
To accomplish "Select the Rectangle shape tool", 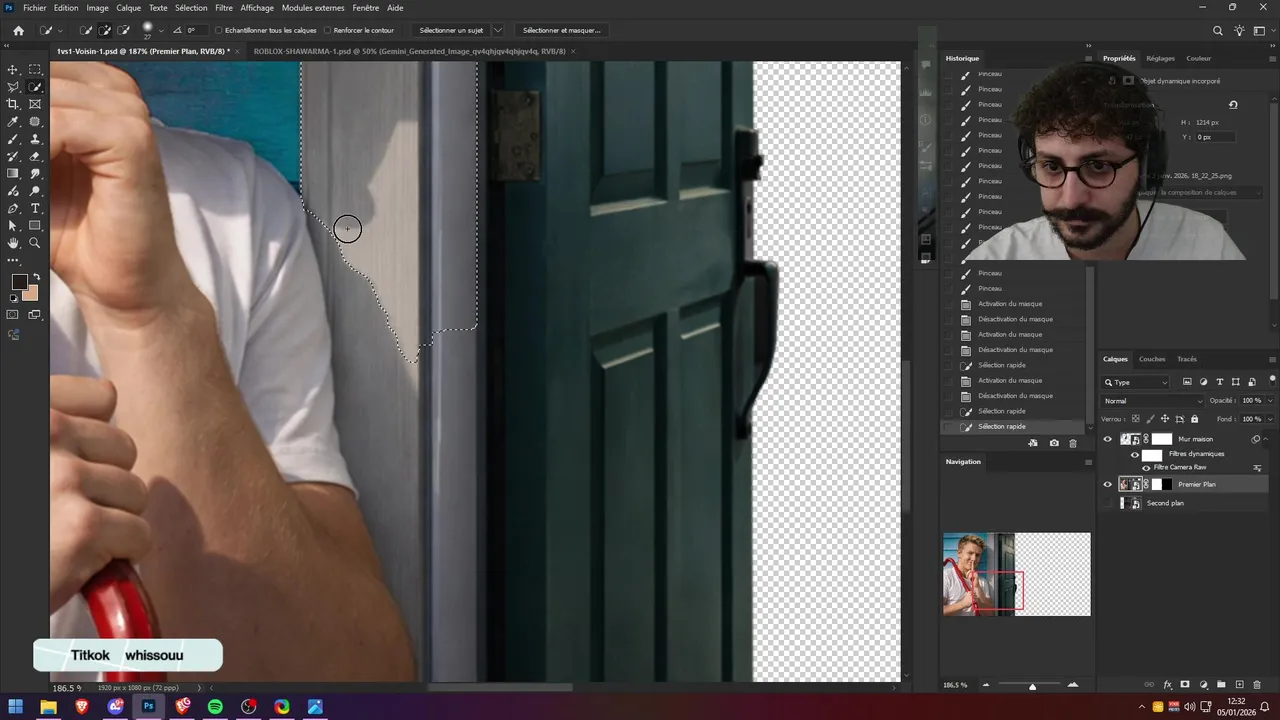I will coord(35,226).
